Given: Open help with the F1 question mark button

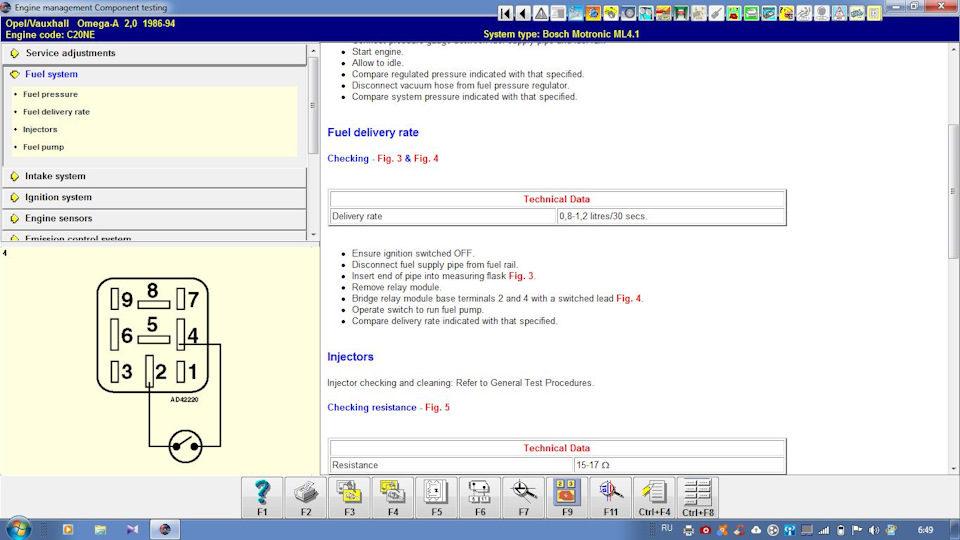Looking at the screenshot, I should (x=262, y=497).
